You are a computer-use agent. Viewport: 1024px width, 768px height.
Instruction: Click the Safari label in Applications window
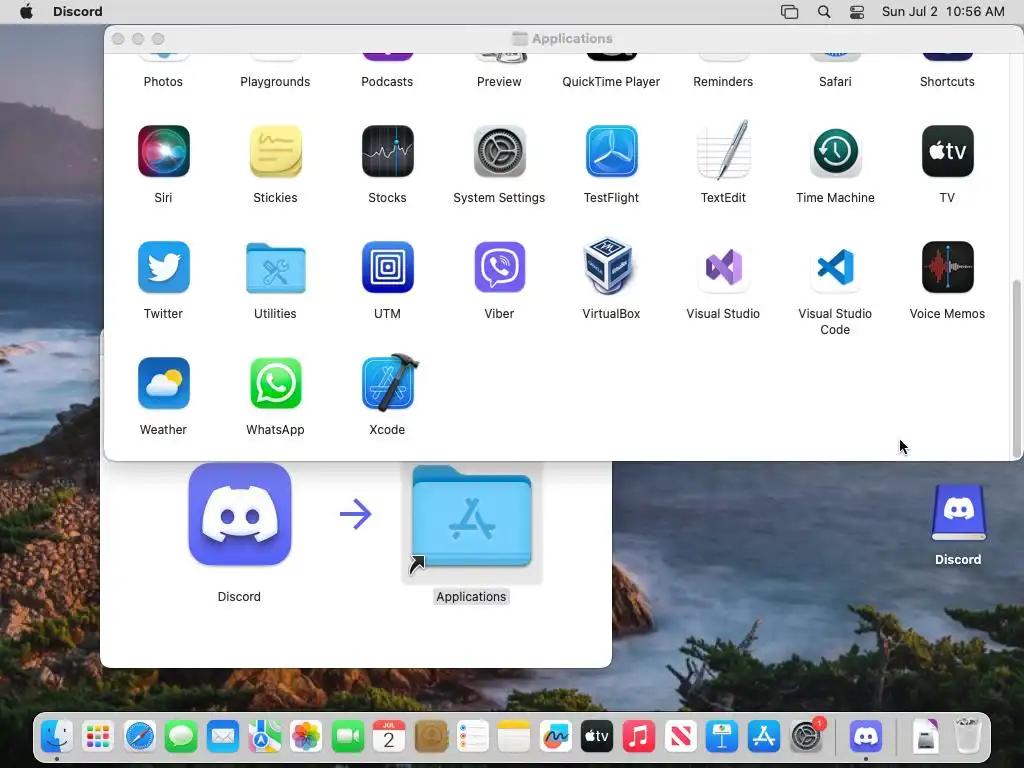(835, 82)
